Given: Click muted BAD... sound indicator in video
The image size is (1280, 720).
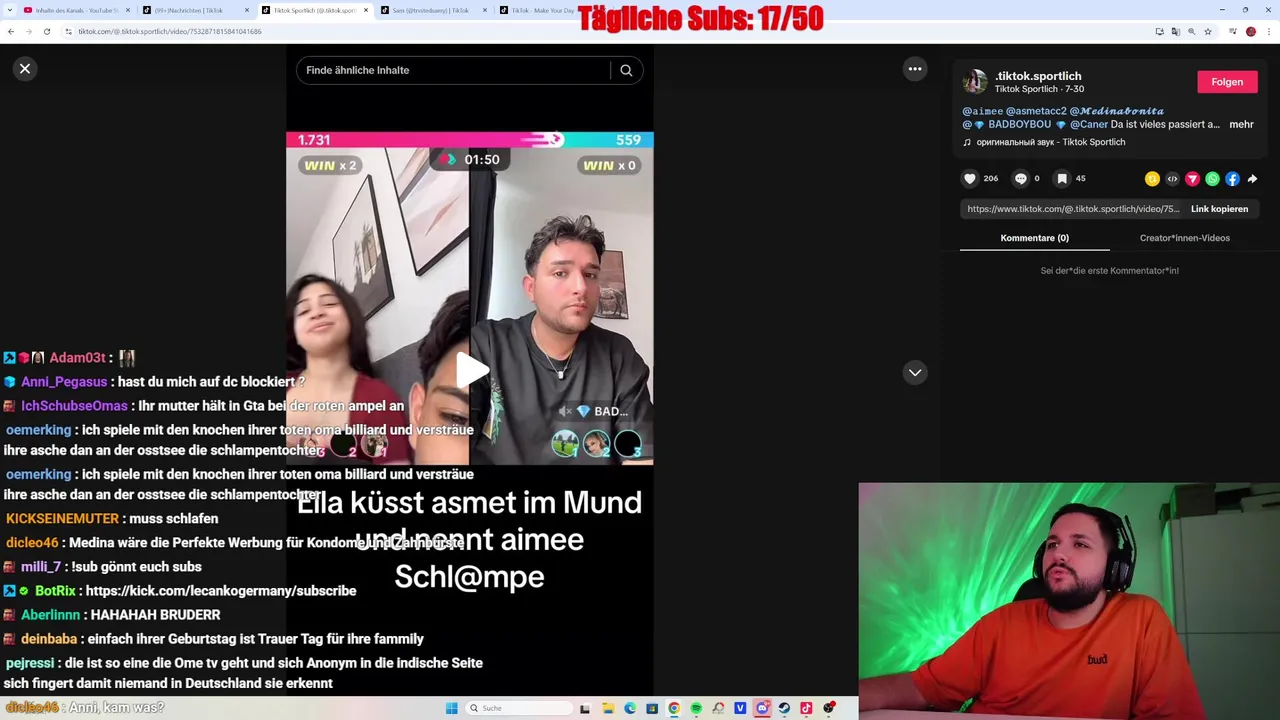Looking at the screenshot, I should [x=594, y=411].
